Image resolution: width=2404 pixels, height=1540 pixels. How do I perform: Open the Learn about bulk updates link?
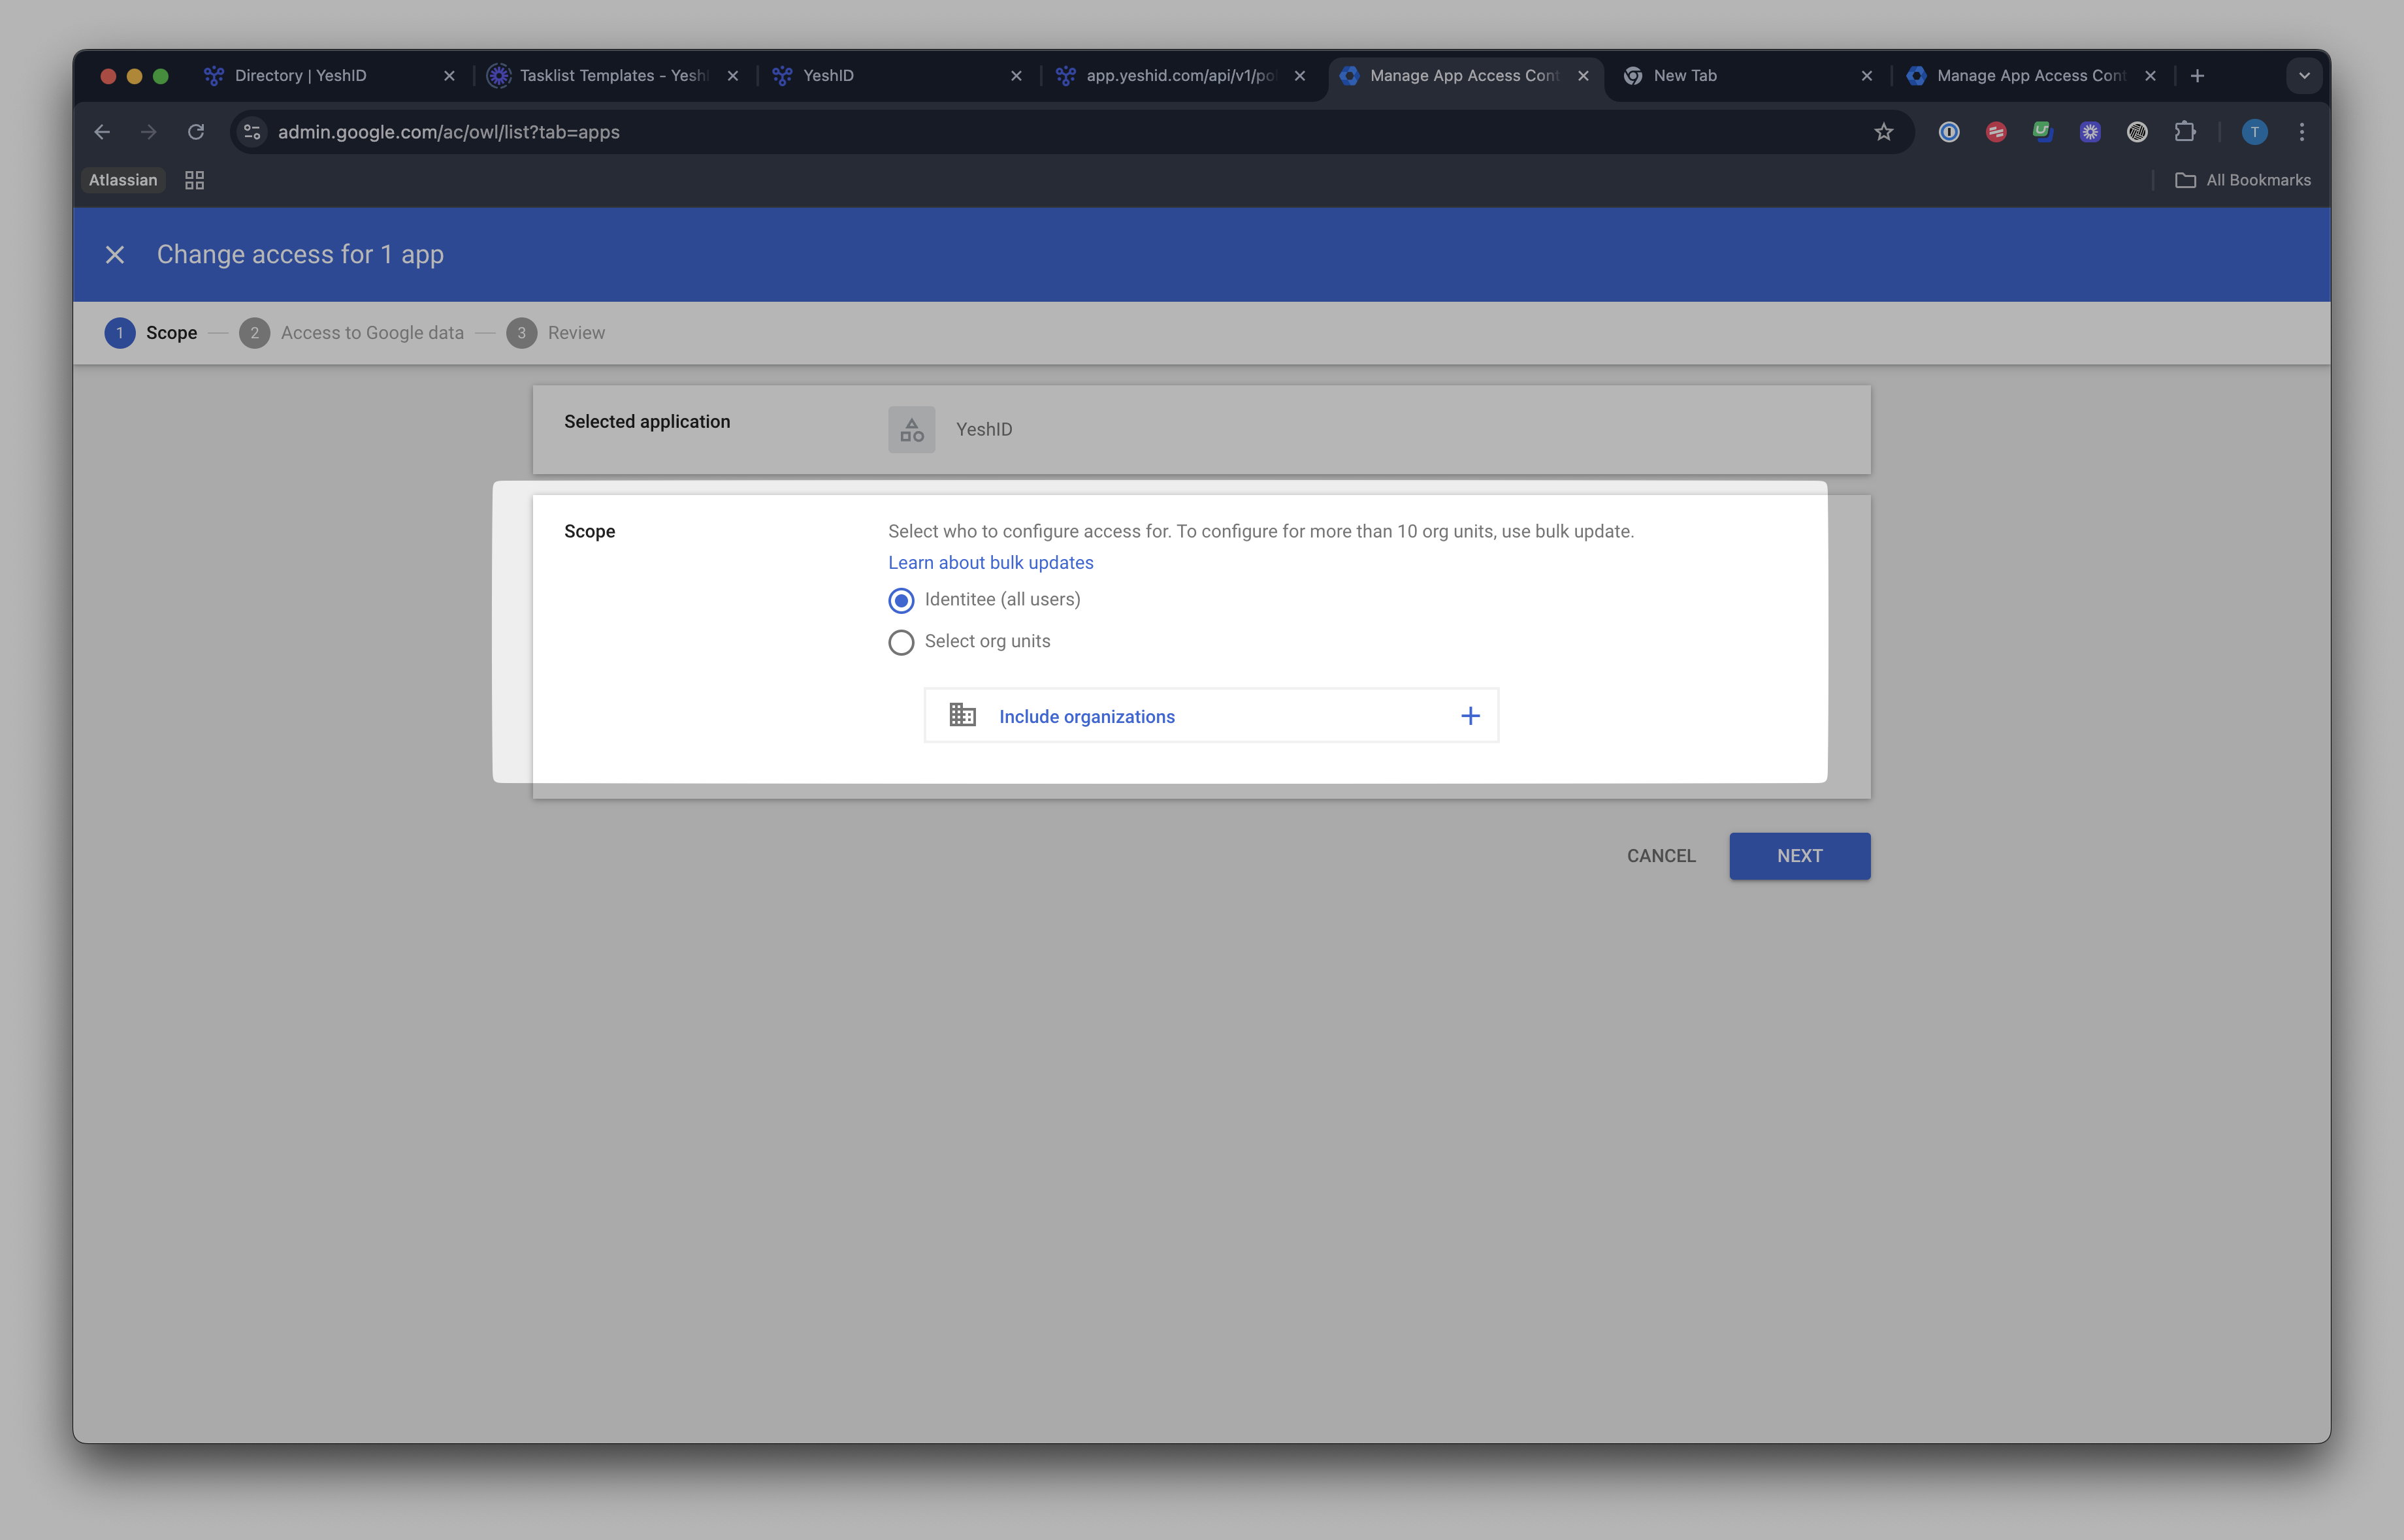(x=991, y=563)
